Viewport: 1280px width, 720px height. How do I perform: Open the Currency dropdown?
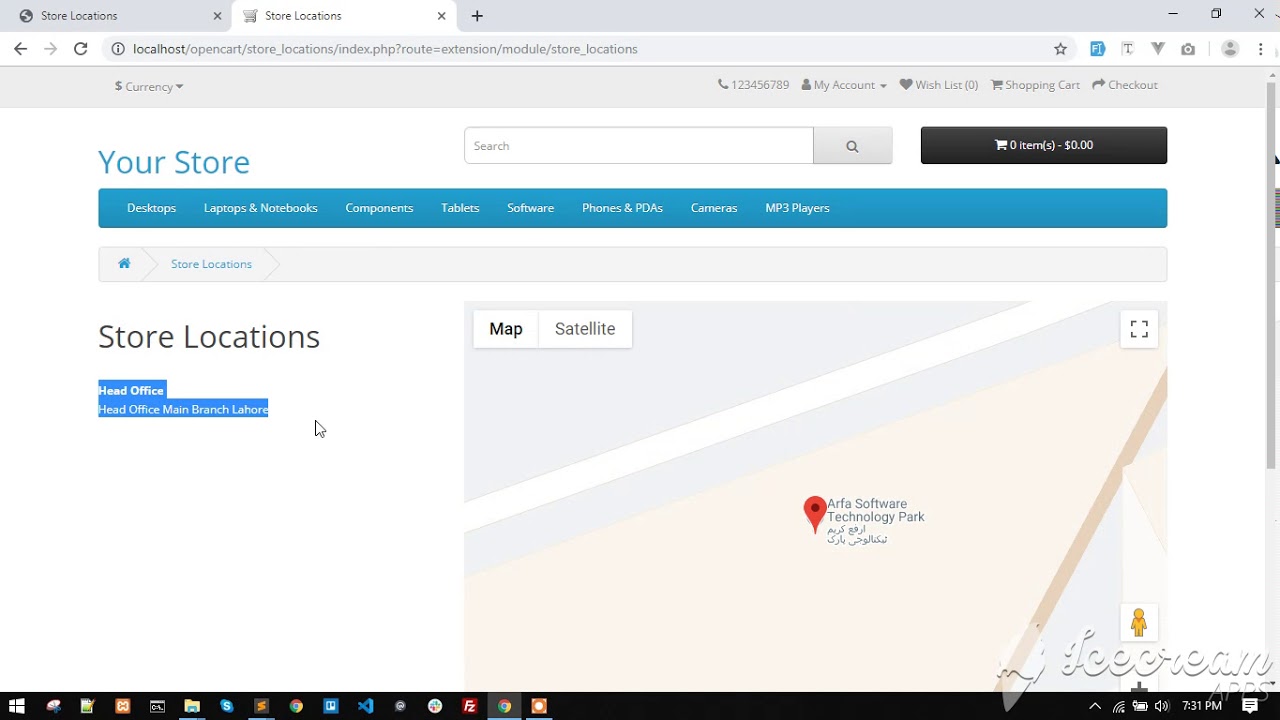pyautogui.click(x=149, y=86)
